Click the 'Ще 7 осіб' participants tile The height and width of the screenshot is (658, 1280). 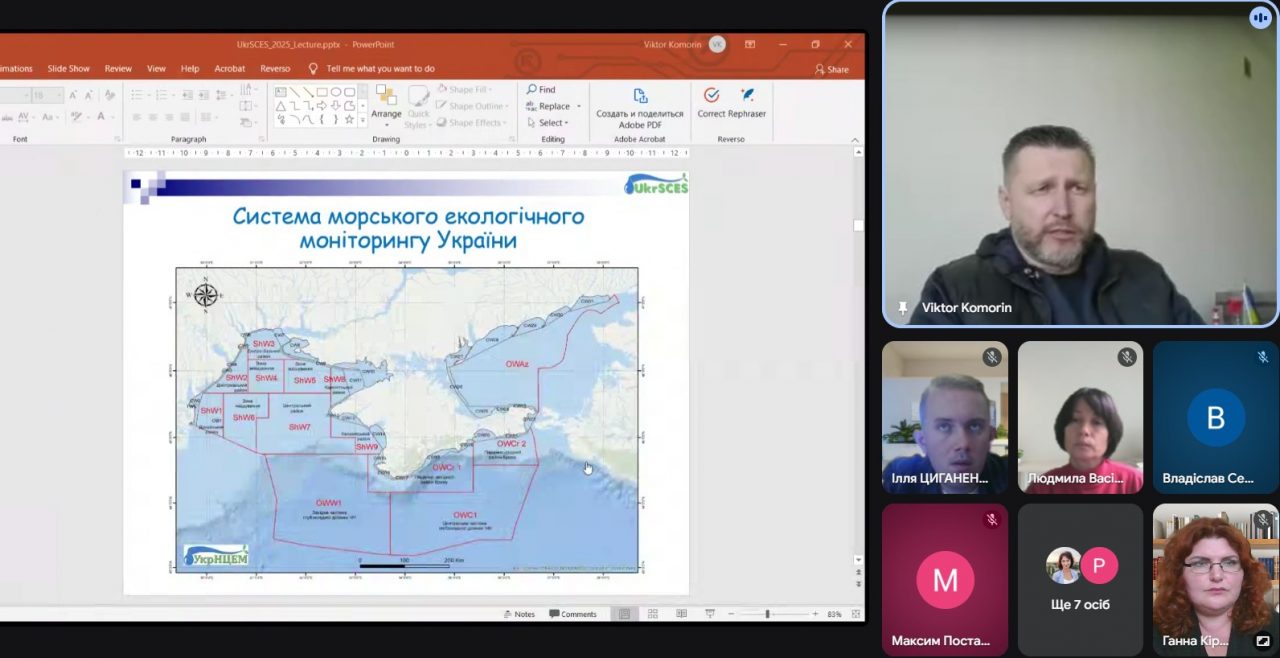1080,579
